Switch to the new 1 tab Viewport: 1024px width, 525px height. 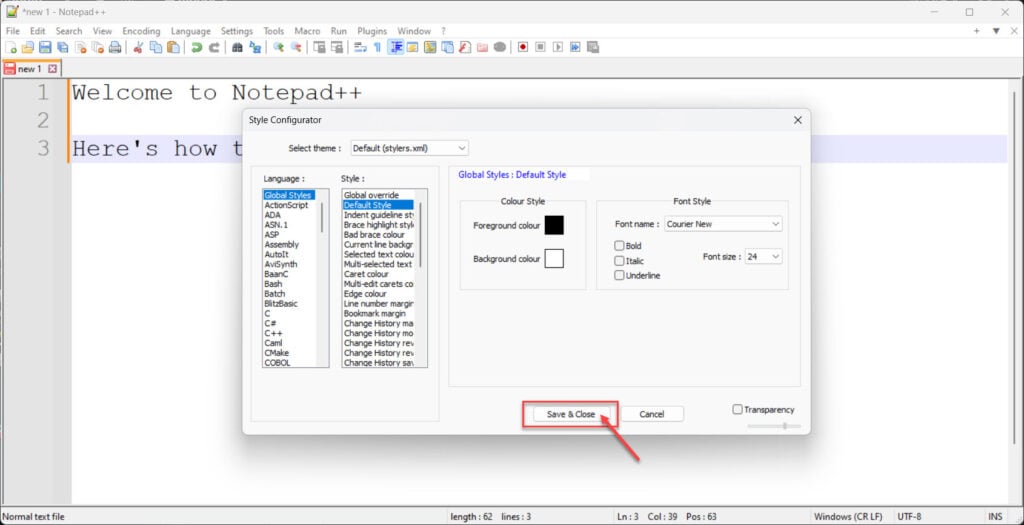click(x=29, y=69)
